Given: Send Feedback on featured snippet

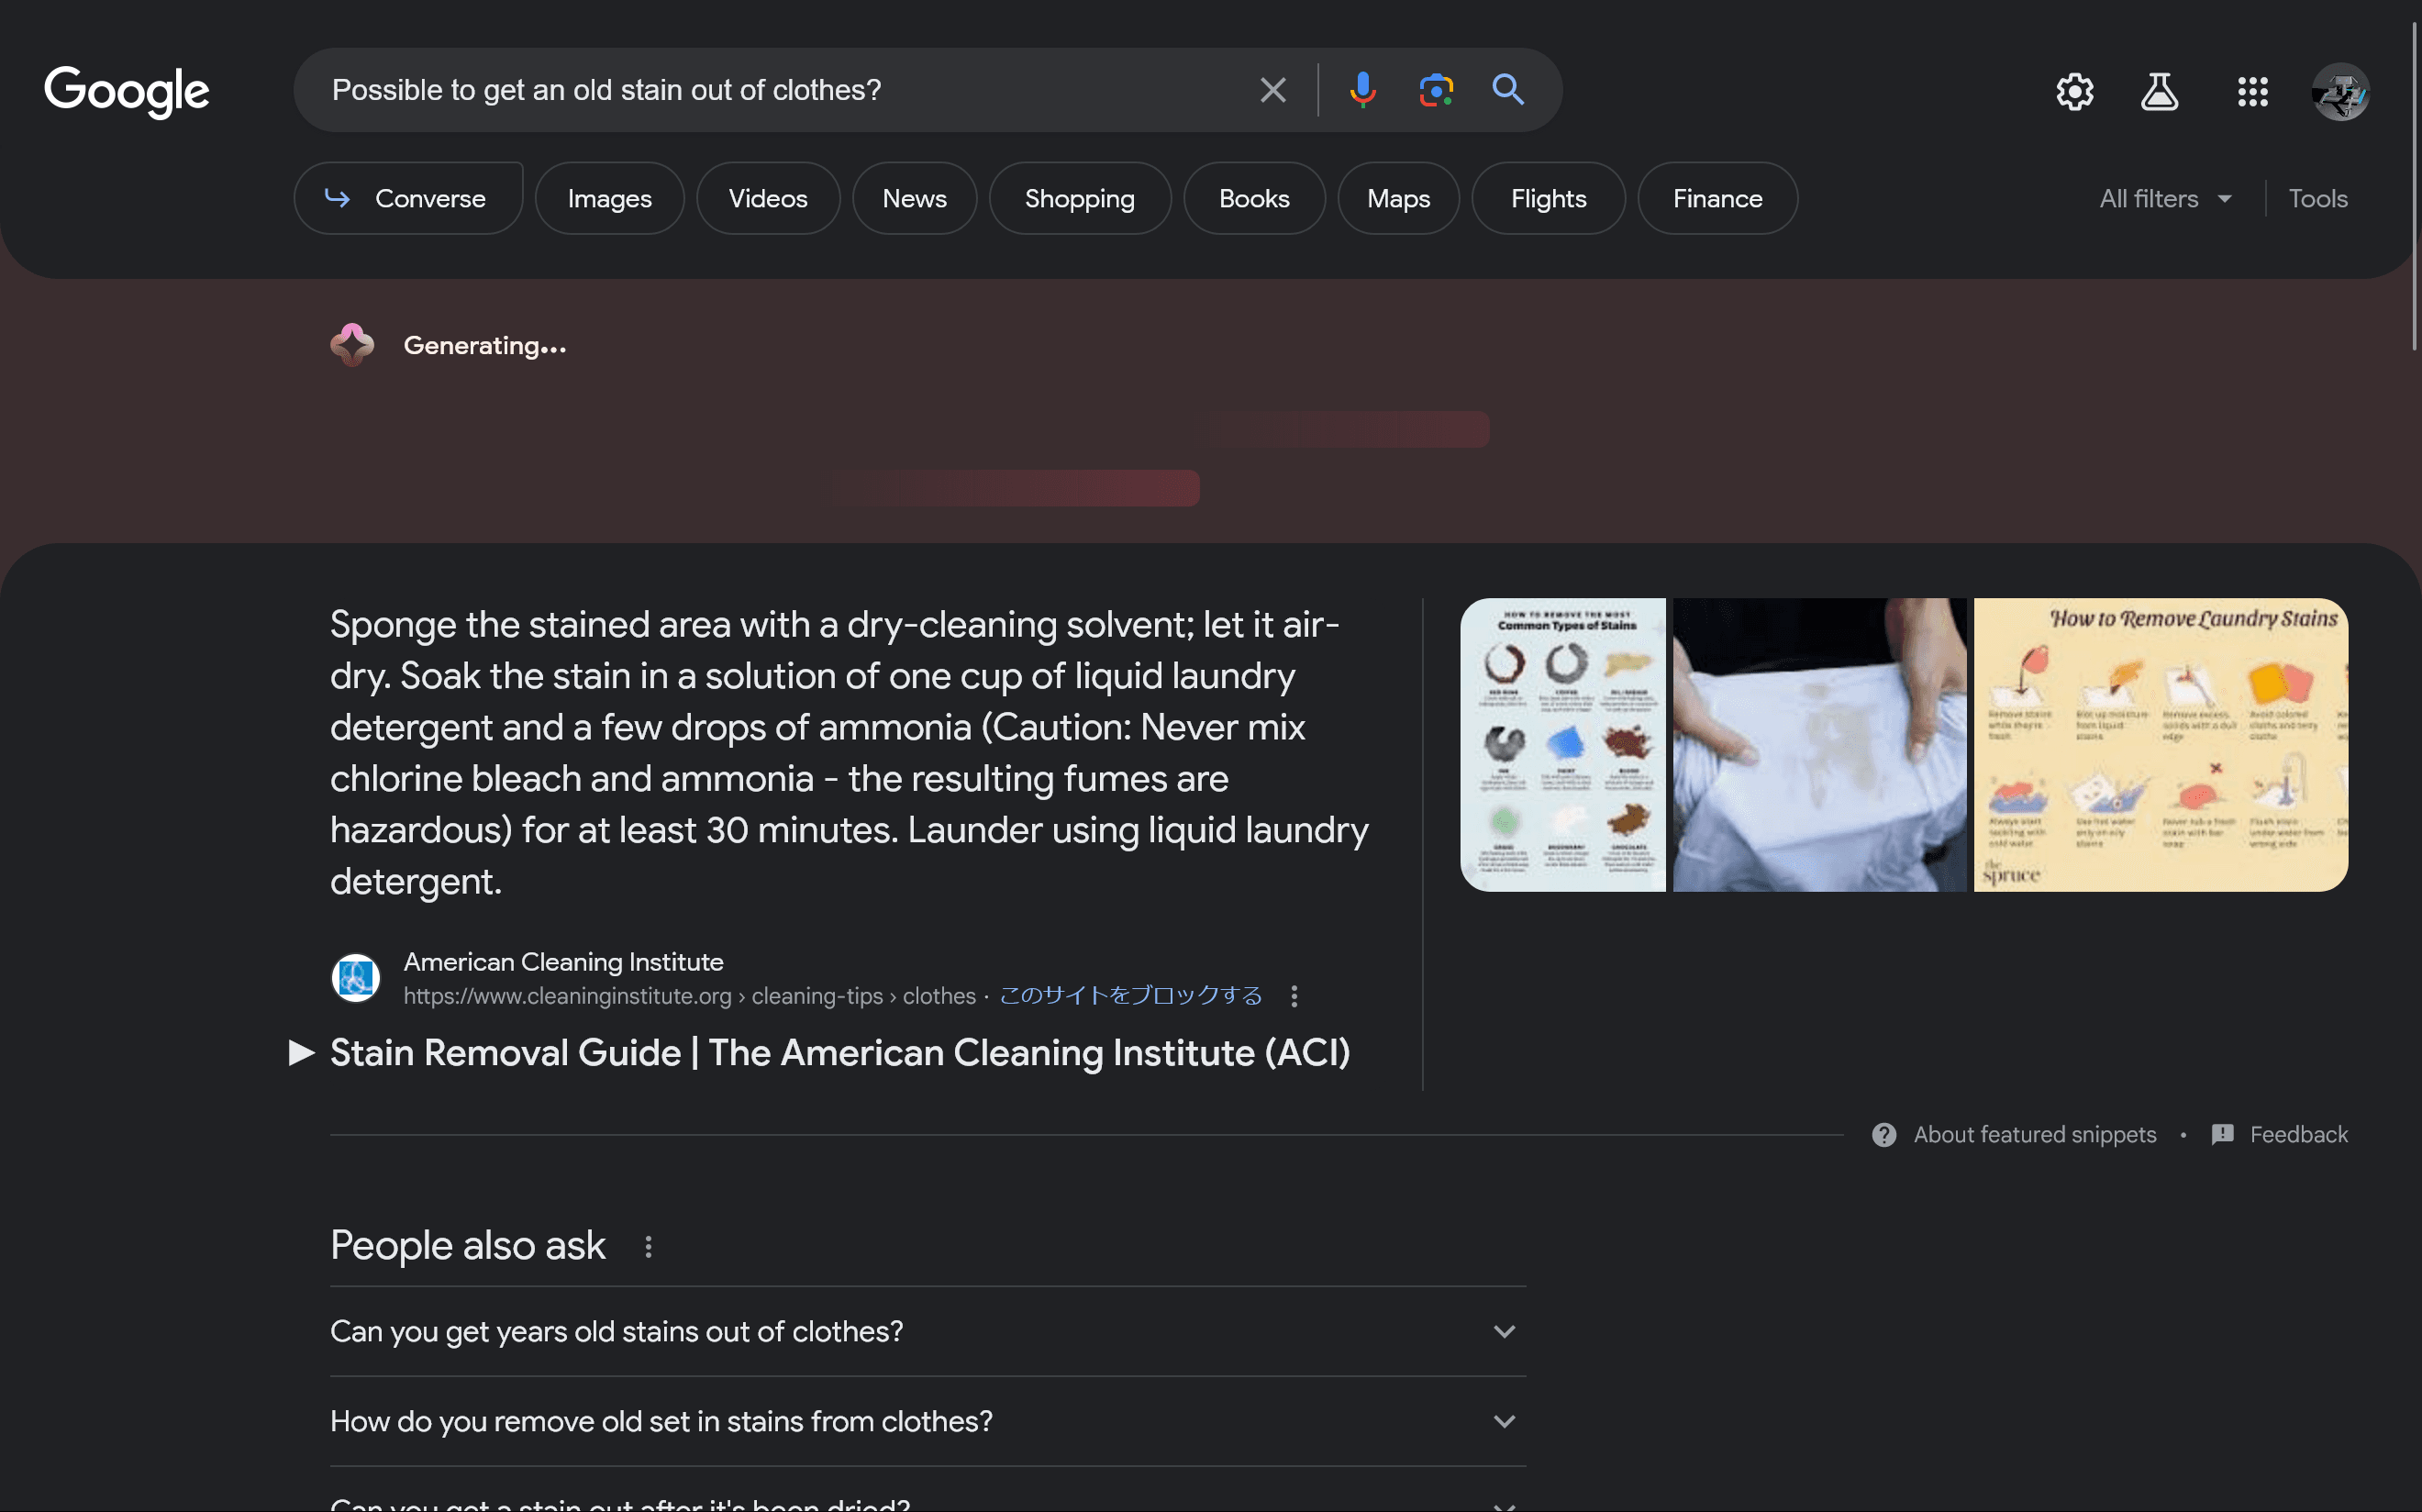Looking at the screenshot, I should coord(2298,1135).
